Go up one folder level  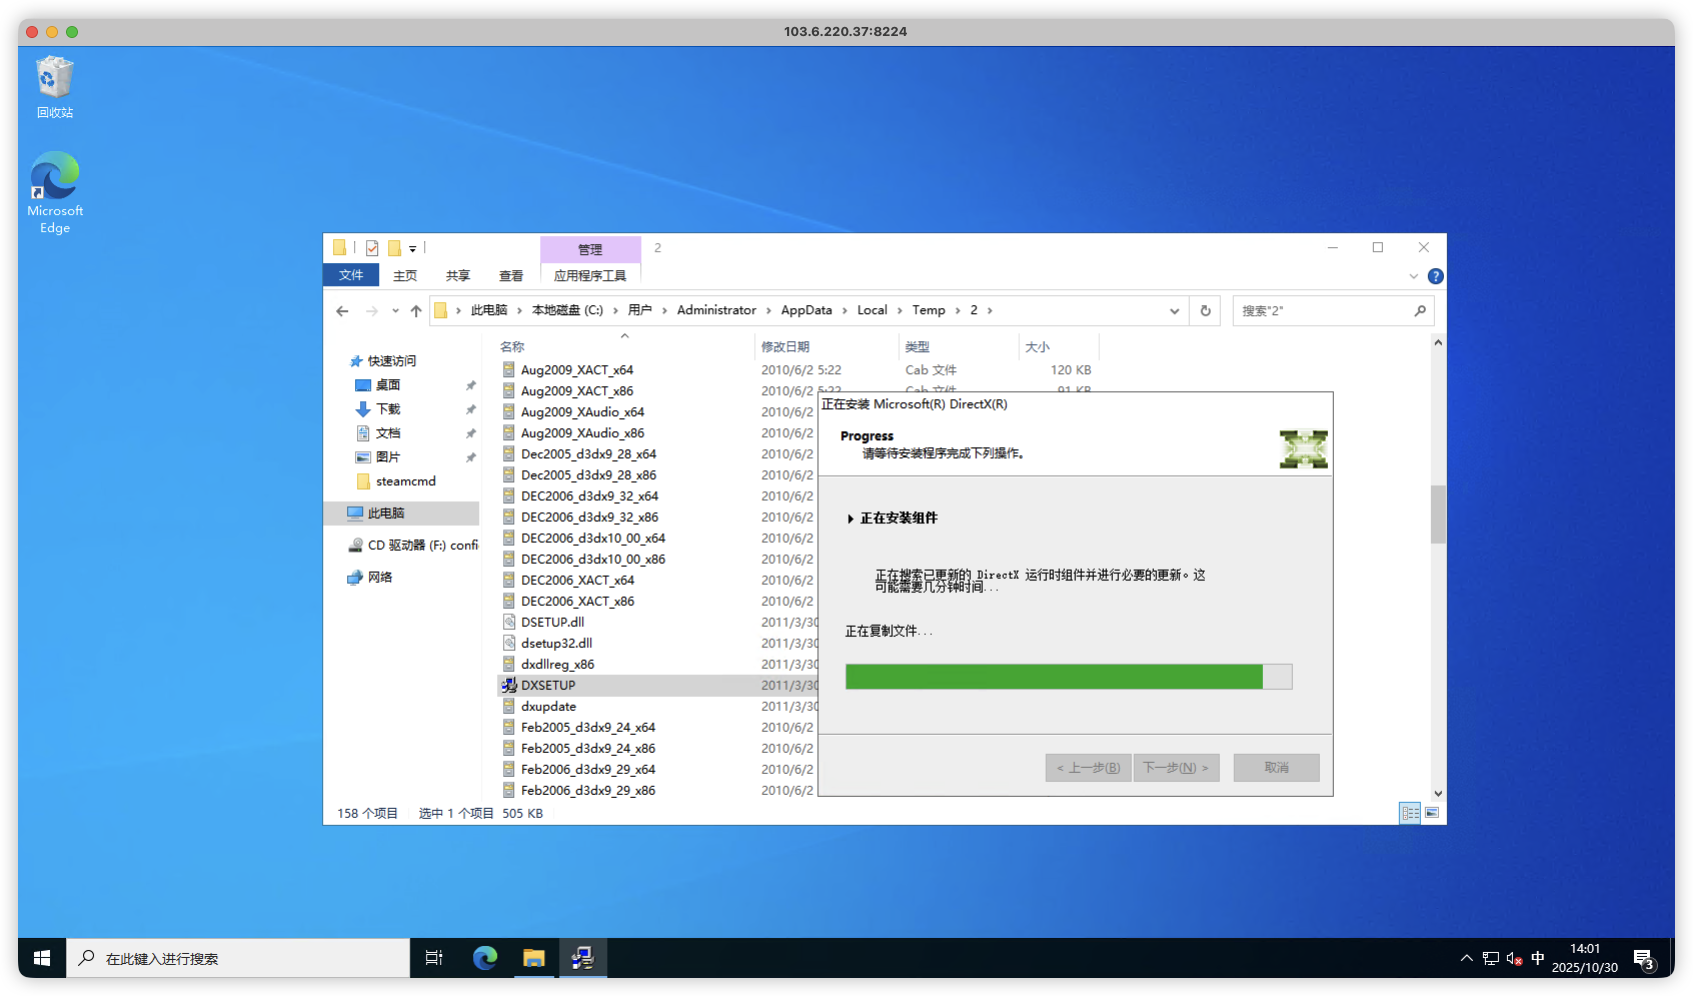(416, 311)
